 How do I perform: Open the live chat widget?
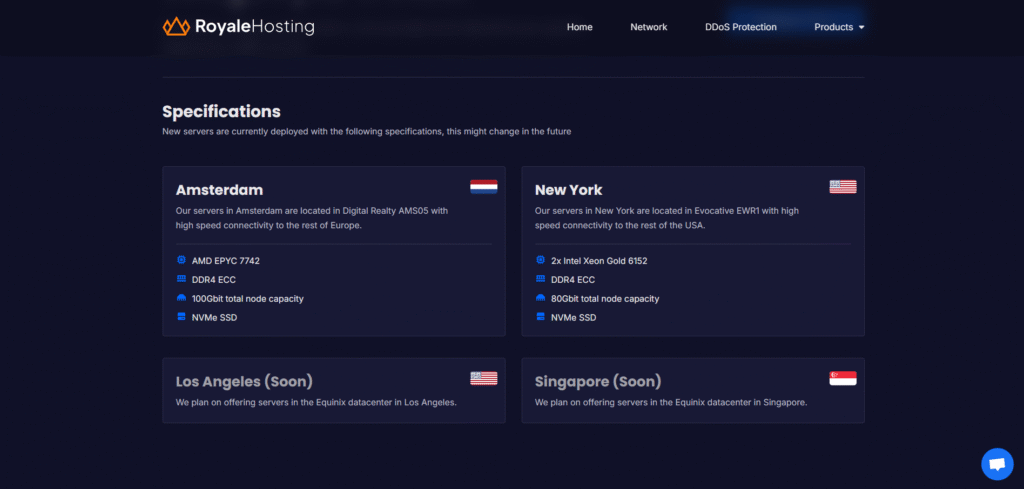click(x=996, y=464)
